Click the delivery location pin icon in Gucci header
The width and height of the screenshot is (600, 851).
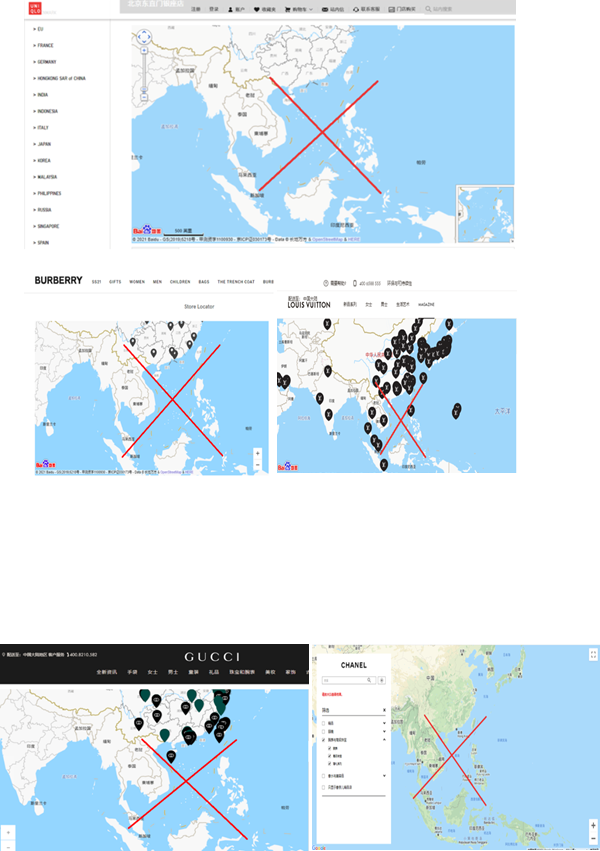pos(3,655)
